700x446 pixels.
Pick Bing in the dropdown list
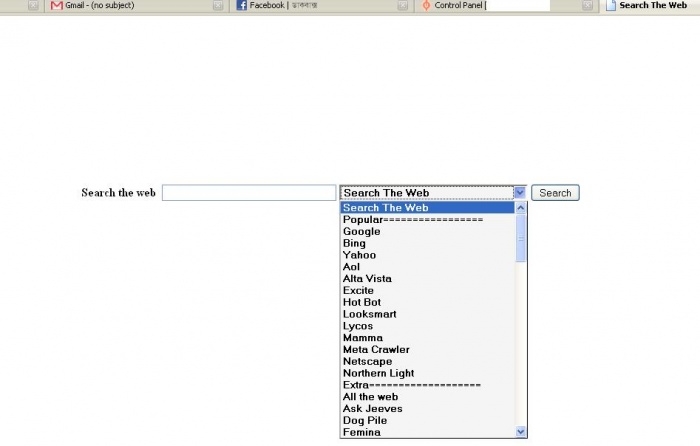(427, 243)
